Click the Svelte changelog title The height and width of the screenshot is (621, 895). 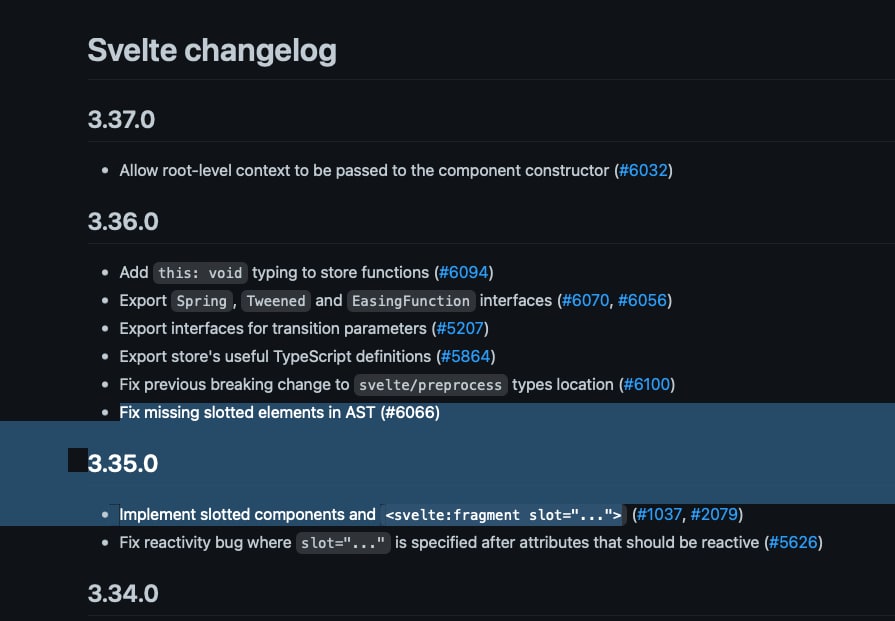coord(212,50)
